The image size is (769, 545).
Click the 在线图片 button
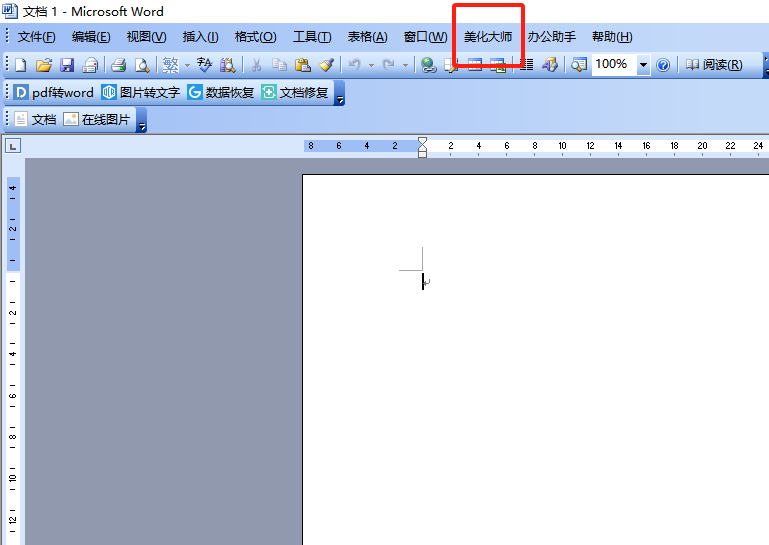[x=97, y=119]
